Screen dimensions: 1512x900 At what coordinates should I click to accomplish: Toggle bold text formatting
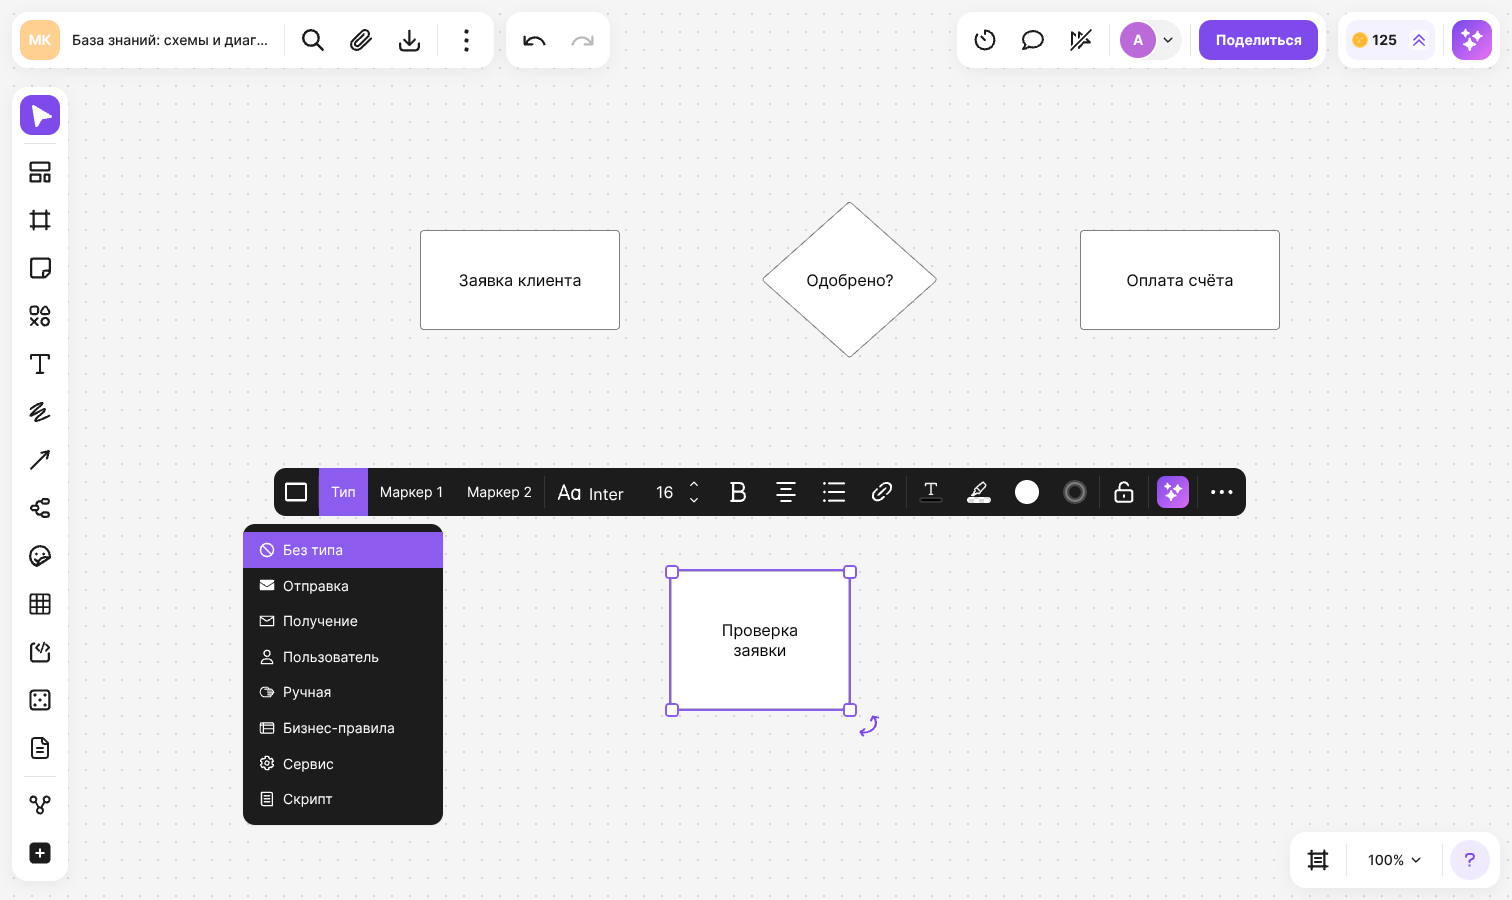click(x=738, y=492)
